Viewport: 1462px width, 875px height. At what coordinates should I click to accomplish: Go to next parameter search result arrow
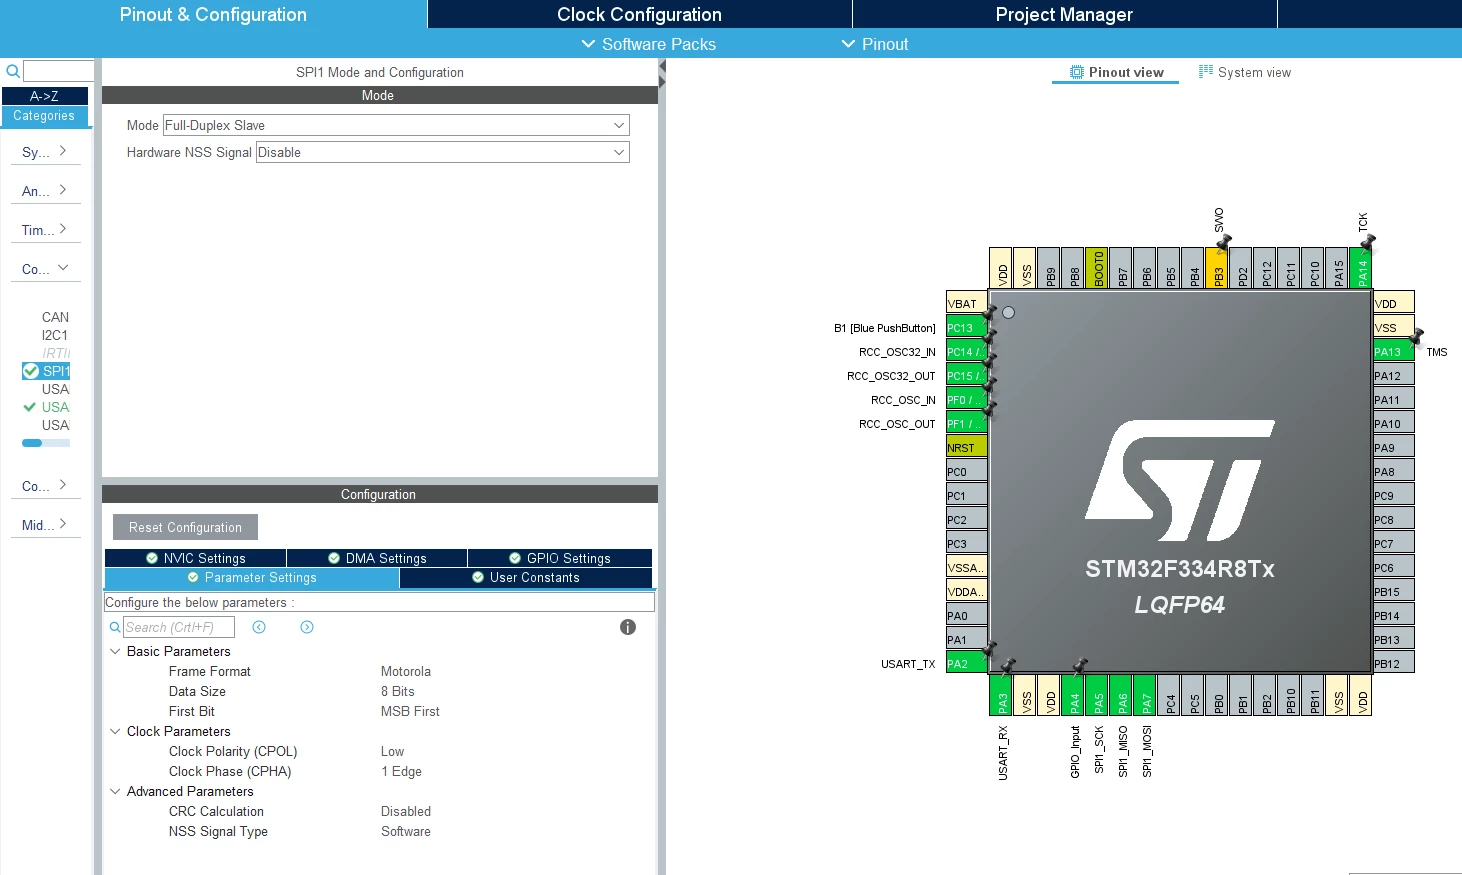(x=307, y=627)
